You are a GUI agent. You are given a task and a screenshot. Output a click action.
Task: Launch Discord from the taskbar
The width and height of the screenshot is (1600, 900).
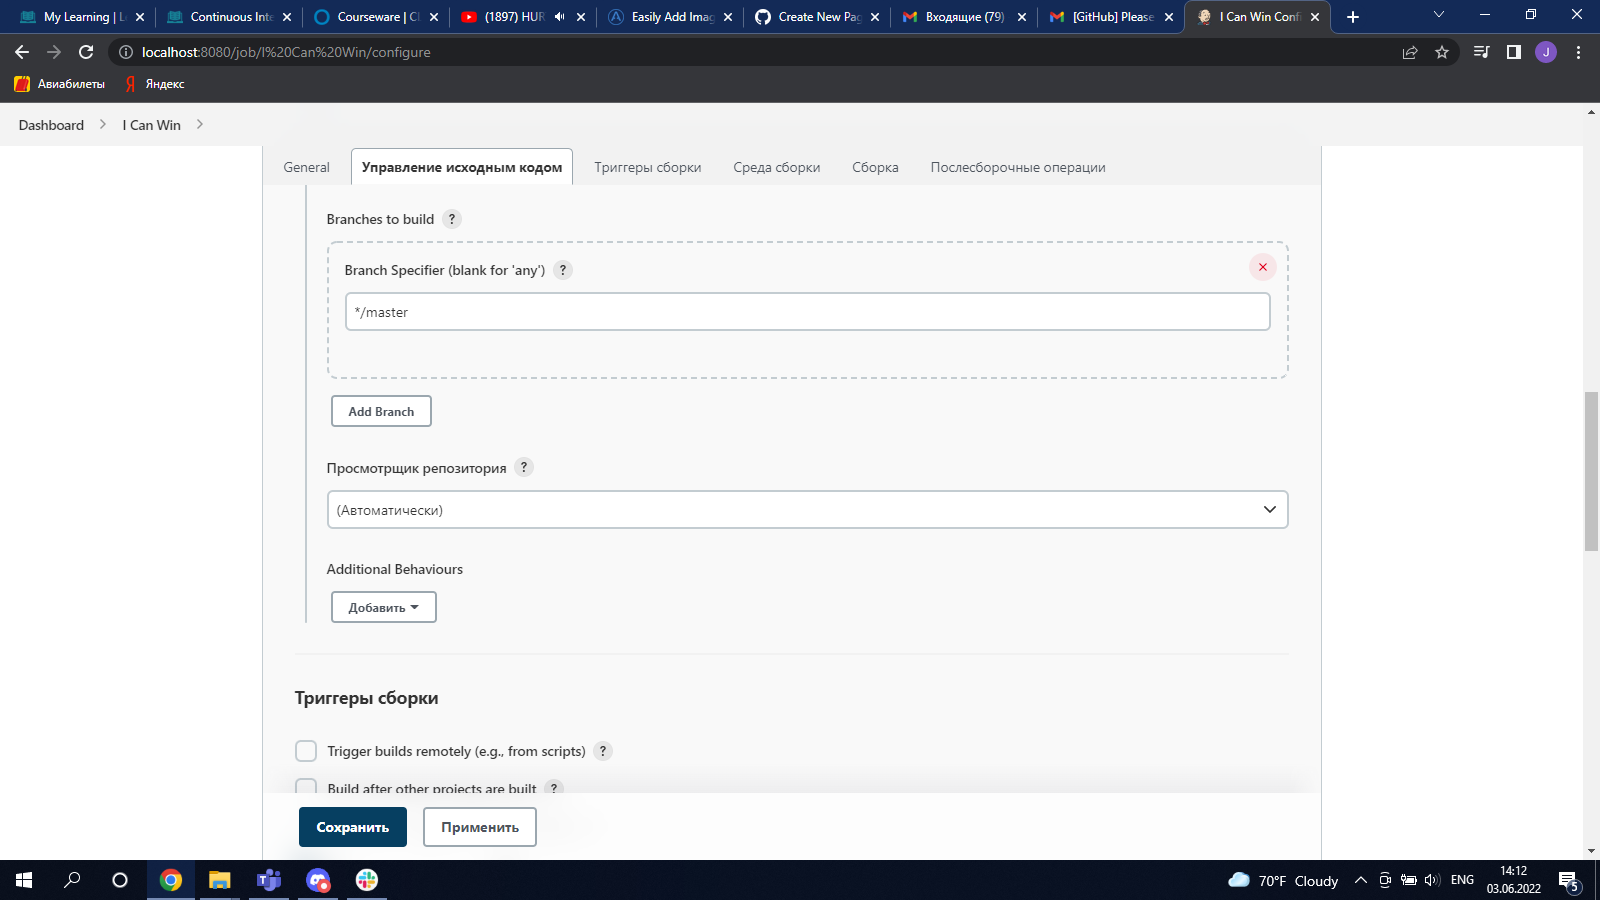point(318,880)
